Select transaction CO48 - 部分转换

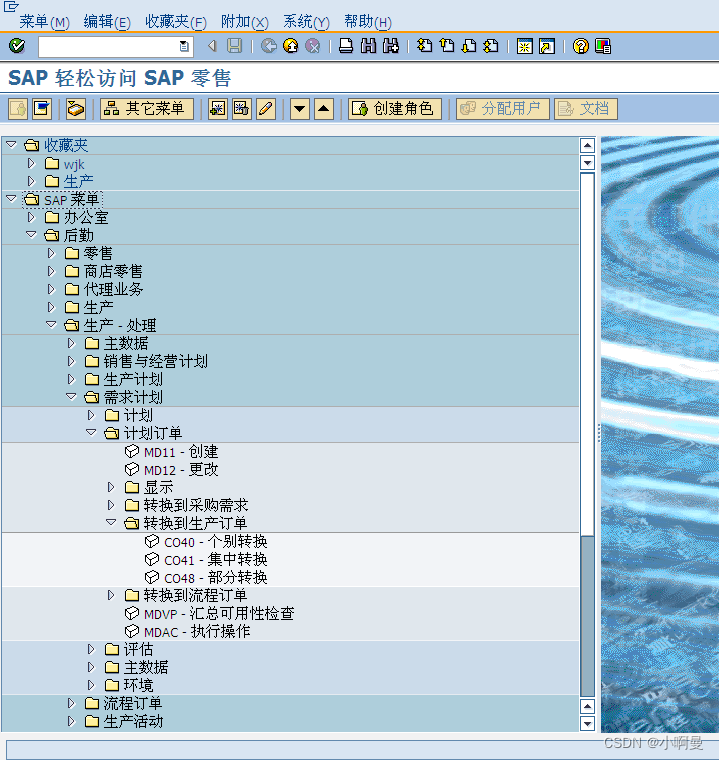pyautogui.click(x=216, y=577)
